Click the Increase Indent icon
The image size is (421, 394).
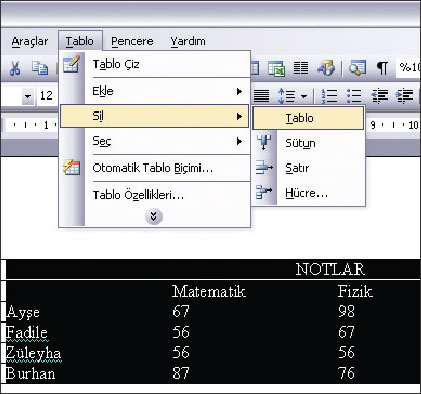[404, 96]
